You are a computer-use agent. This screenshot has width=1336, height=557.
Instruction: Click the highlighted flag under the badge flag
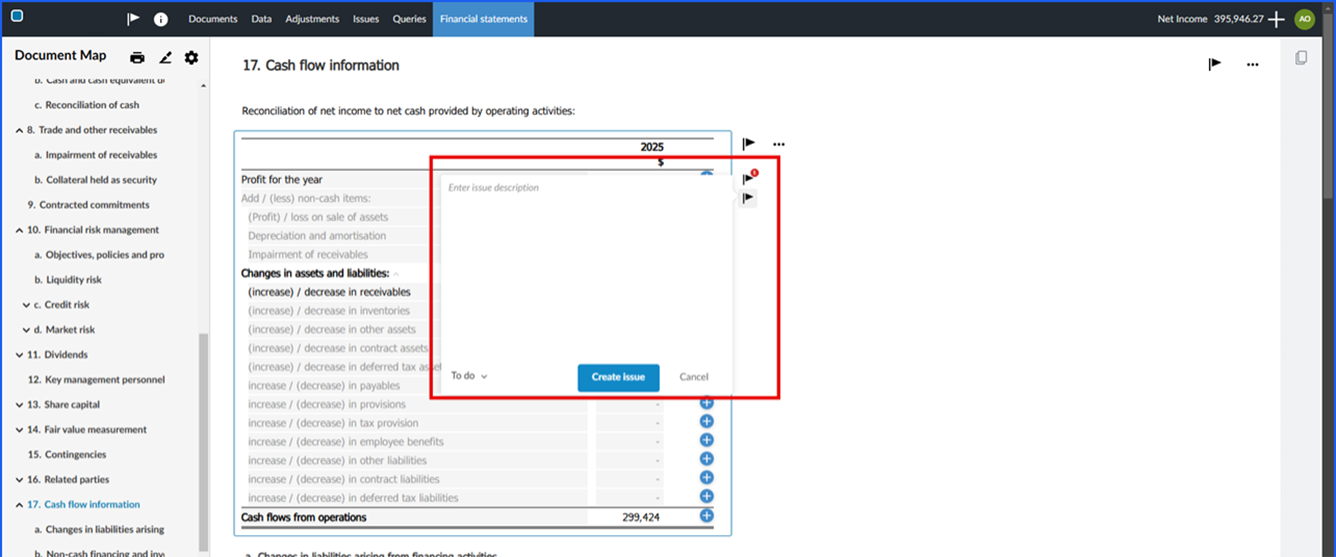point(748,199)
